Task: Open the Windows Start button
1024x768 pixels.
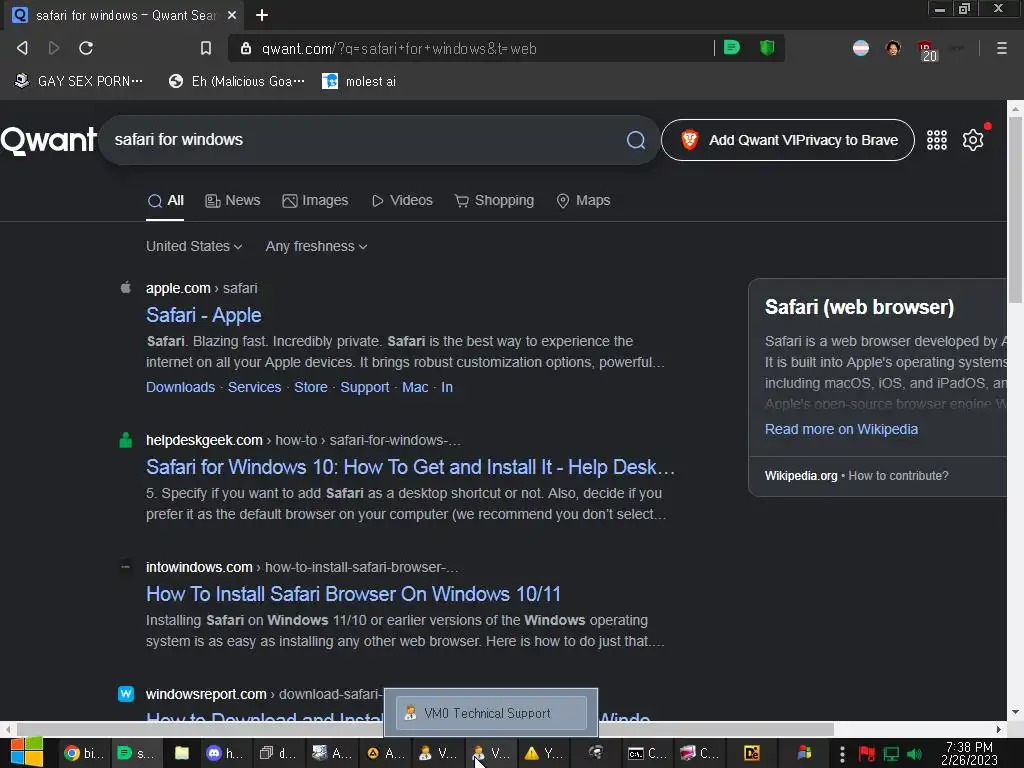Action: coord(27,752)
